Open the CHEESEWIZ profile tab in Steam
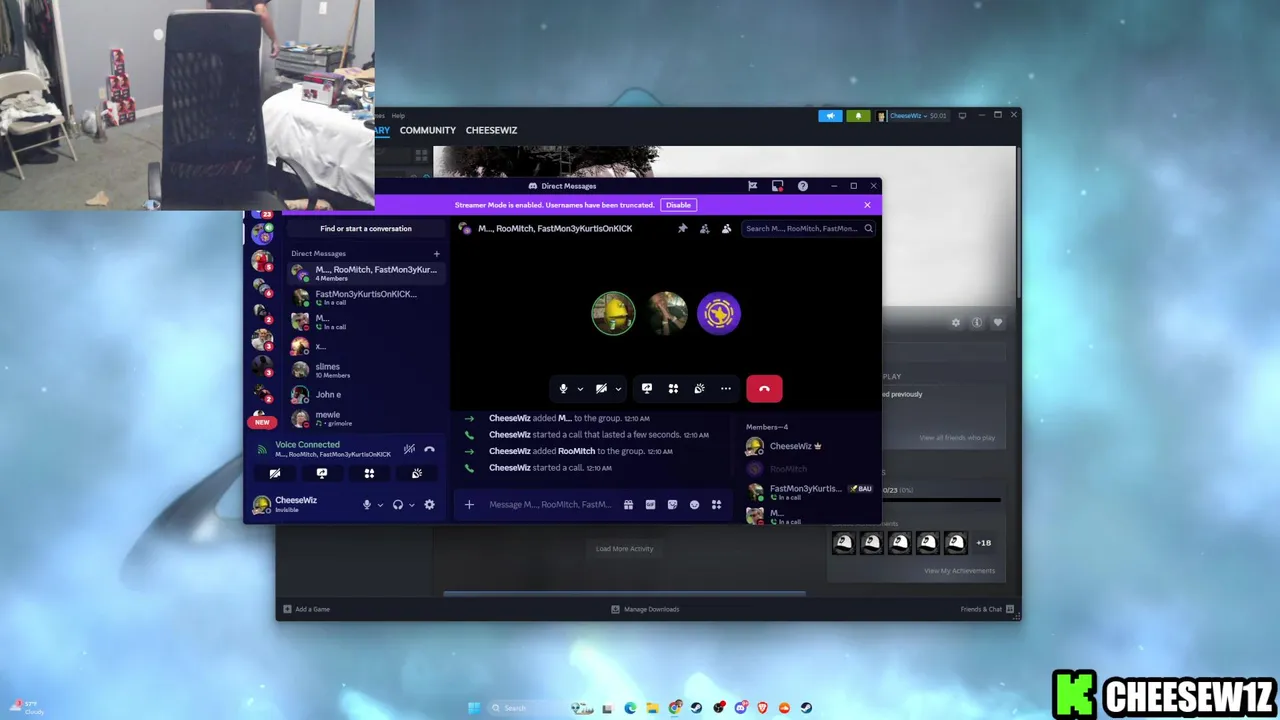 (491, 130)
